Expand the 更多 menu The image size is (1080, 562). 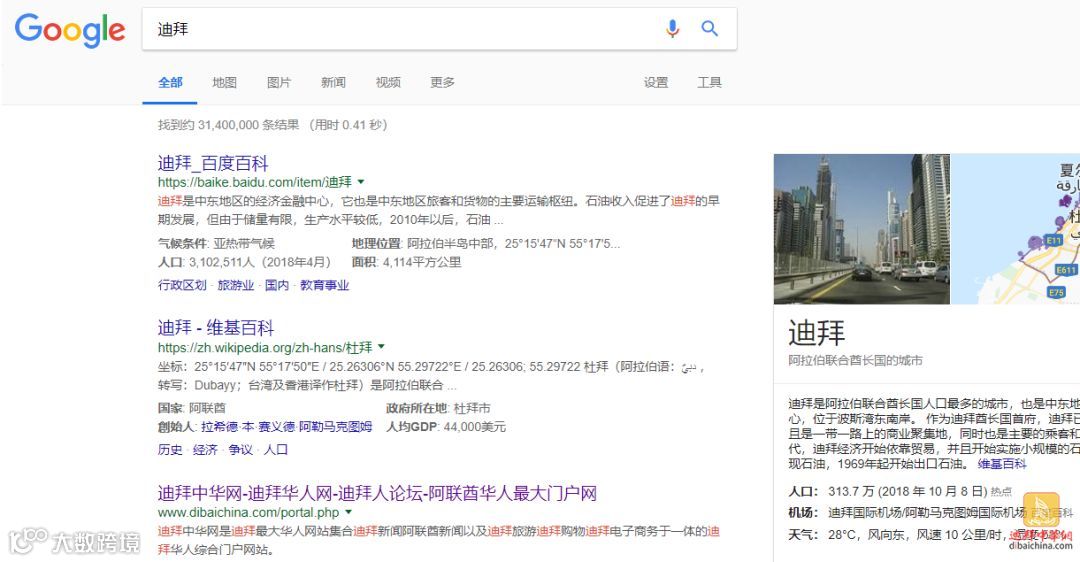tap(442, 83)
